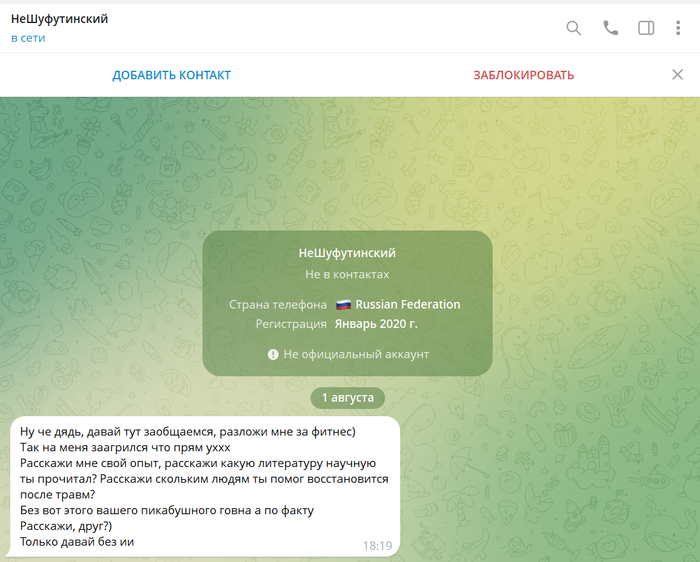Click the 'в сети' online status
This screenshot has height=562, width=700.
point(28,38)
